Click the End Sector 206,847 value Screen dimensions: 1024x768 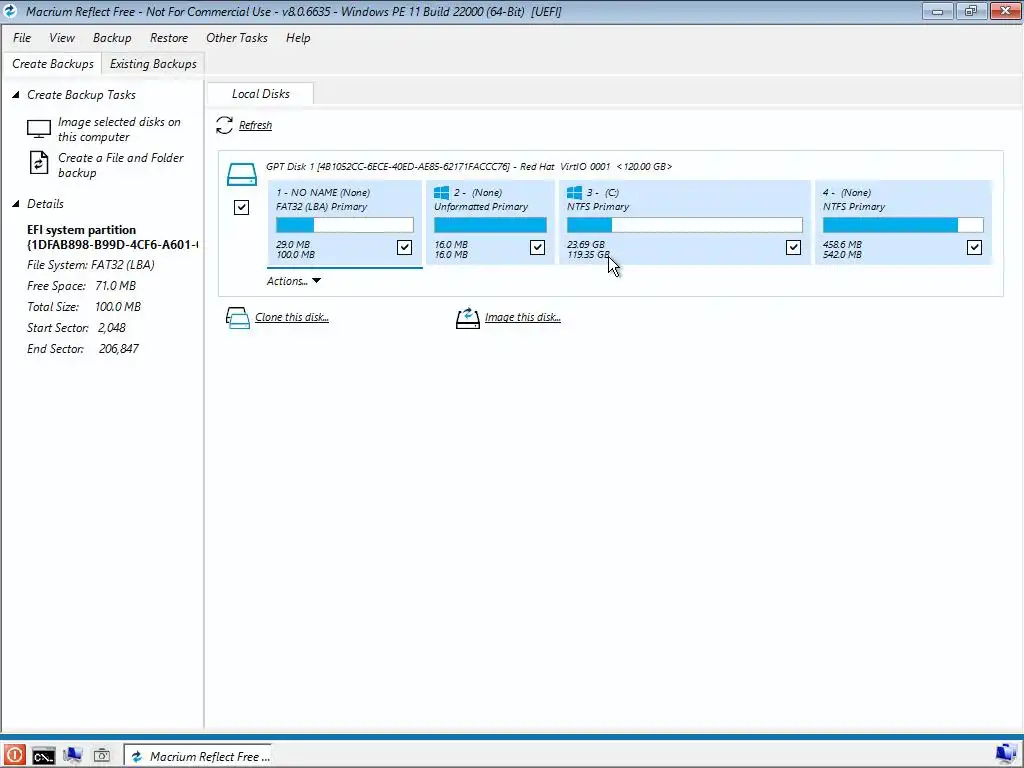pos(119,349)
